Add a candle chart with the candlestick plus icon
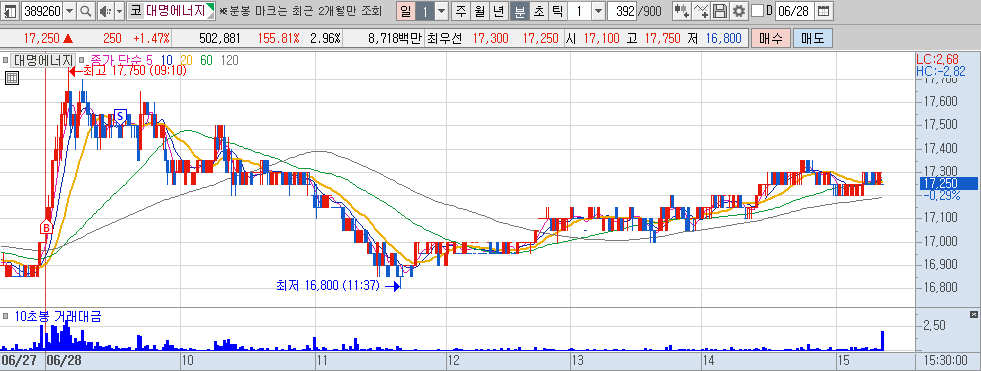This screenshot has width=981, height=371. (x=682, y=11)
